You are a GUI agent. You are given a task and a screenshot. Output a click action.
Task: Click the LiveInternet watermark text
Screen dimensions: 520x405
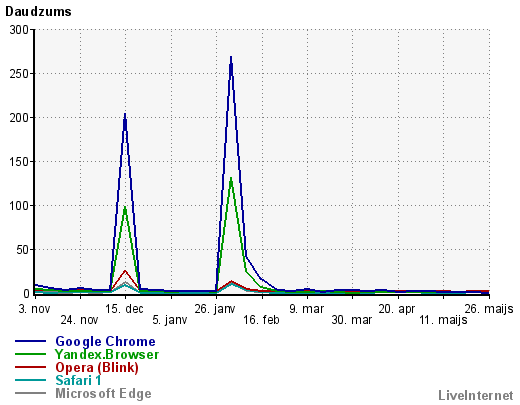point(476,396)
